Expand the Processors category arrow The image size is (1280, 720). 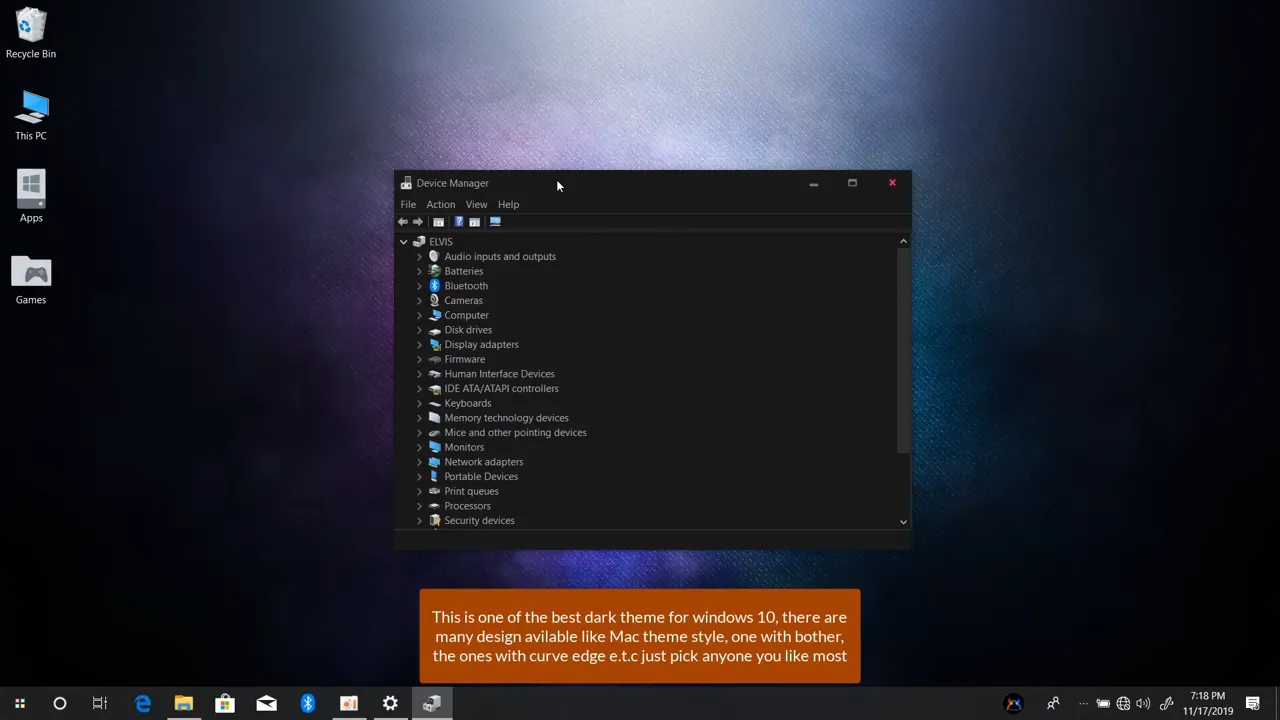419,506
